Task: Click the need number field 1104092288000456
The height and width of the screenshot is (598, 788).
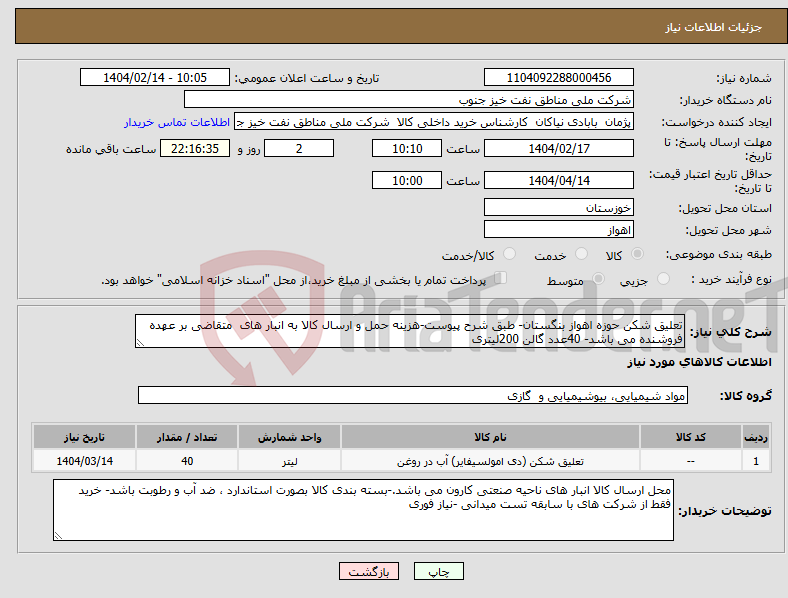Action: [559, 77]
